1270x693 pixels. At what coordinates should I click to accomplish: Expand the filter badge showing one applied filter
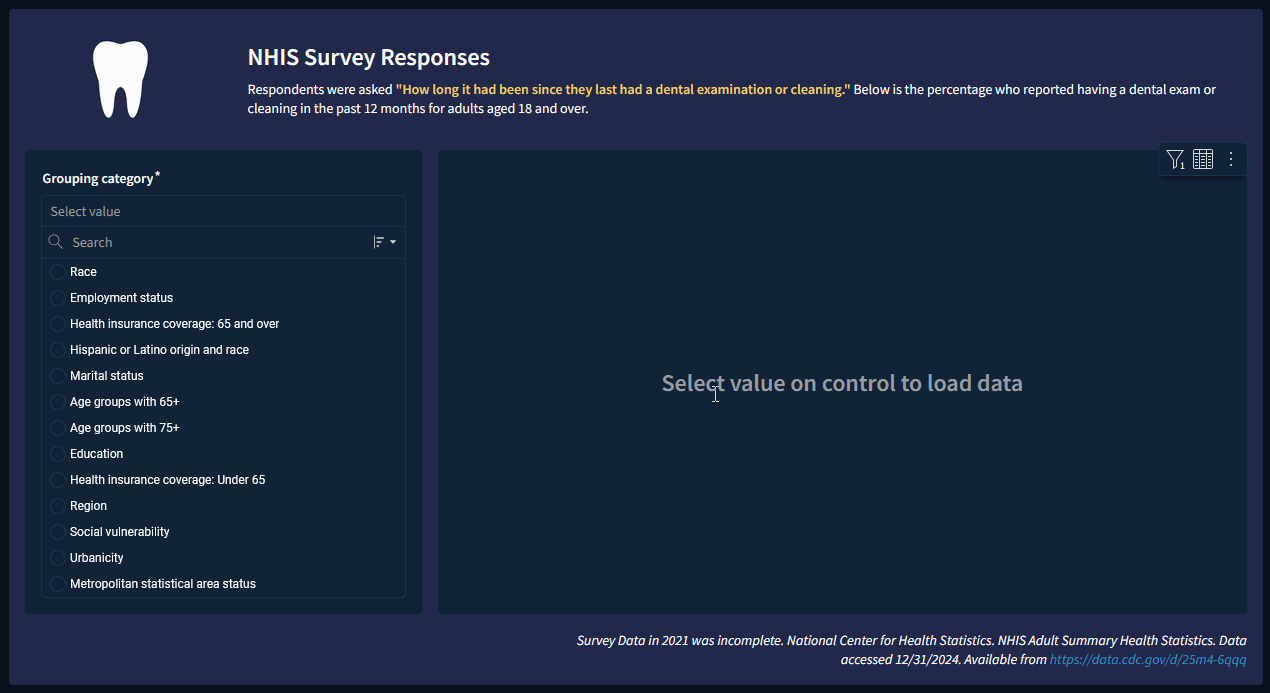[1175, 159]
